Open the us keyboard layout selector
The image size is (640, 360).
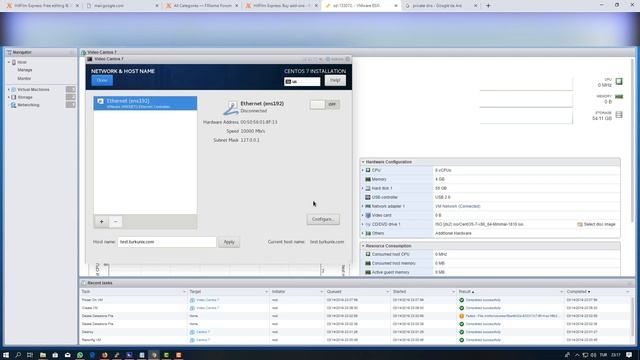point(302,82)
